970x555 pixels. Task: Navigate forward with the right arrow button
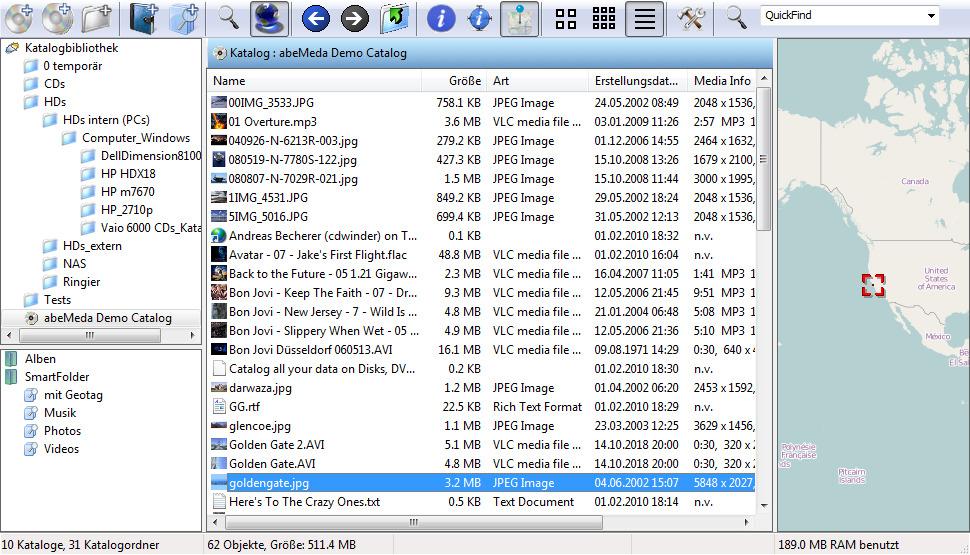[x=354, y=17]
